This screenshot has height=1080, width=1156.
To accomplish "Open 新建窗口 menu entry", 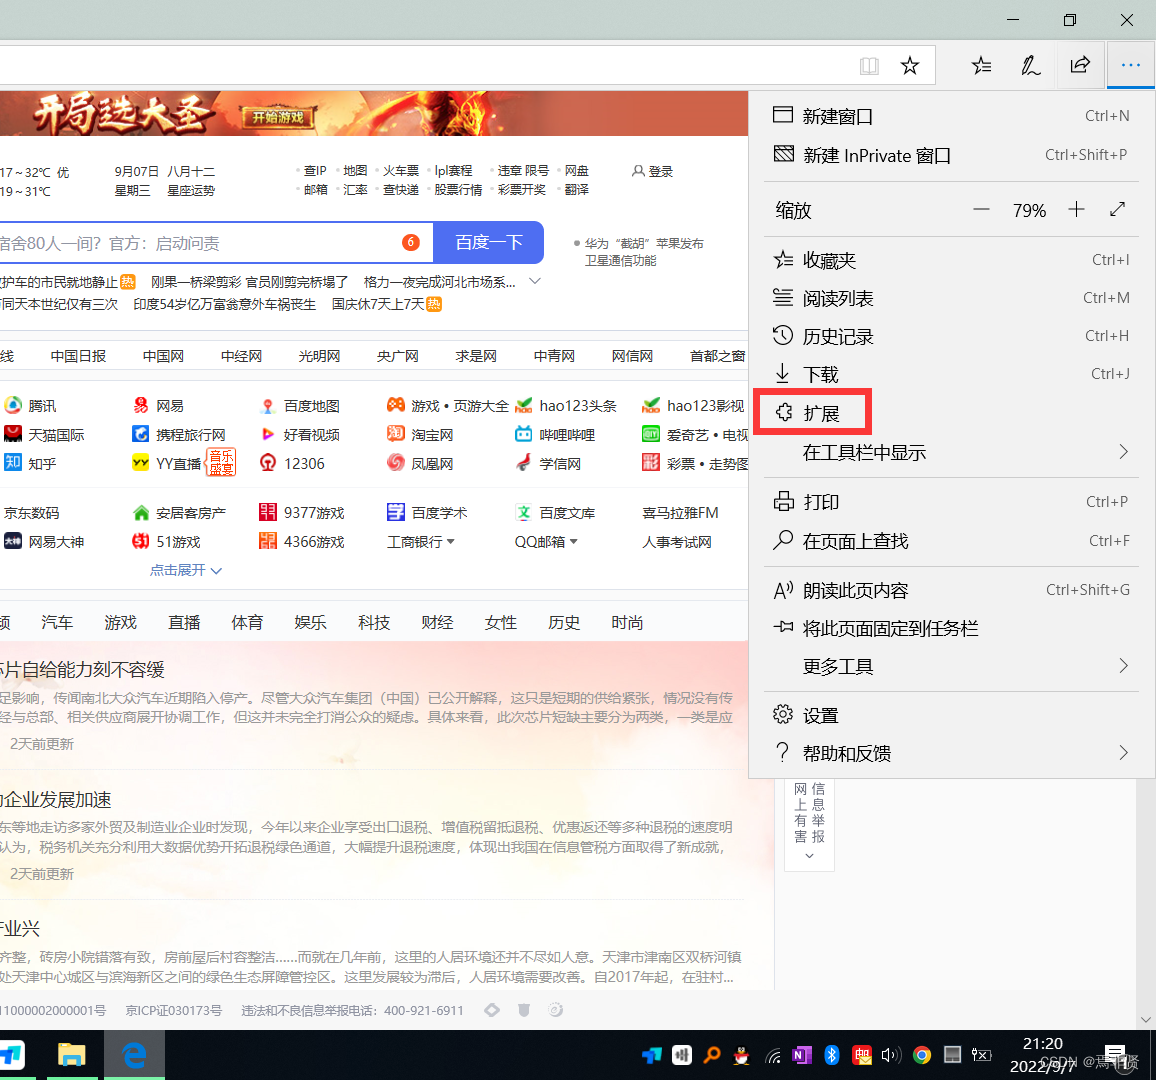I will [951, 116].
